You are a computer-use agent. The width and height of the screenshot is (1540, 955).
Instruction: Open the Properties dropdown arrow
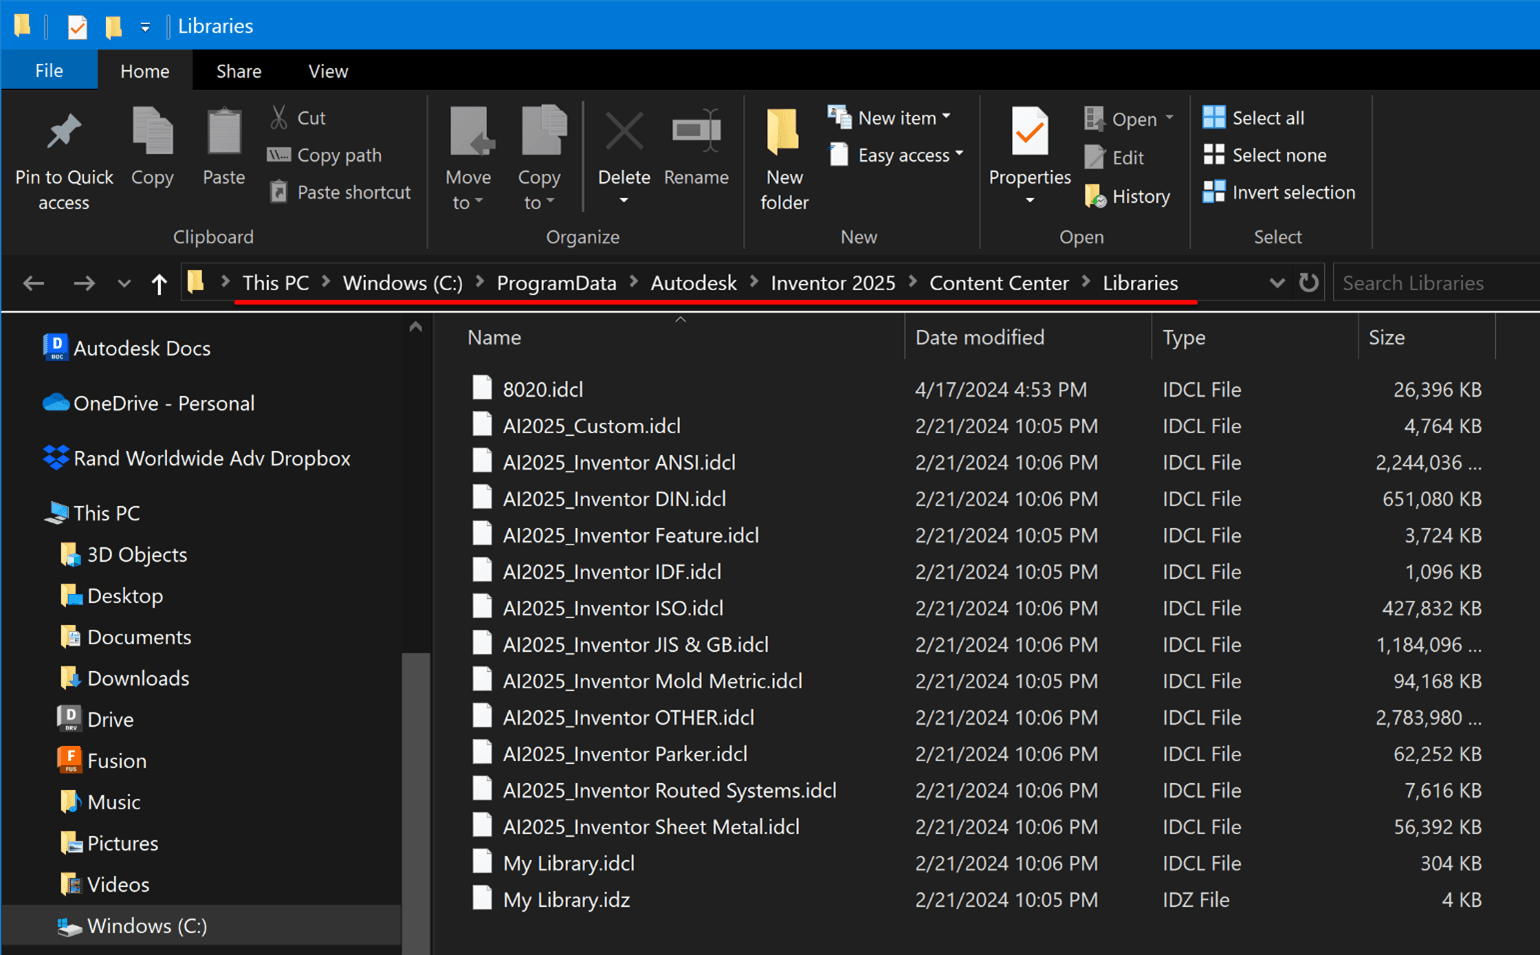tap(1029, 201)
